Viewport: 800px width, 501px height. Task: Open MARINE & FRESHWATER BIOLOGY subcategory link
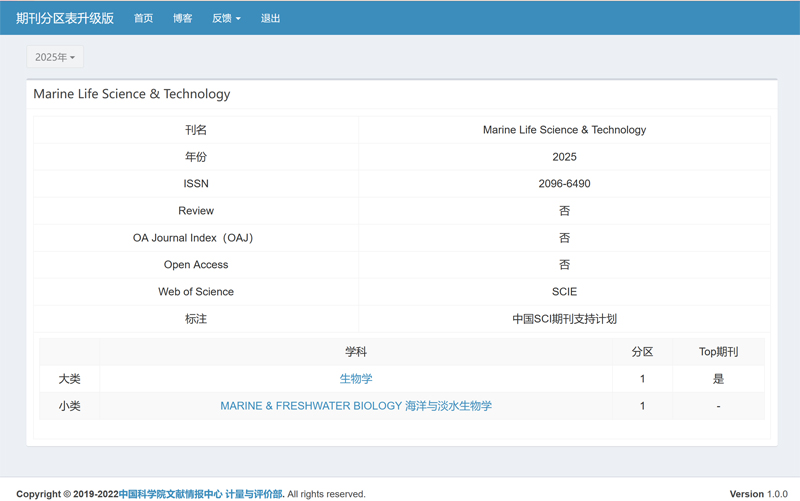pos(356,406)
